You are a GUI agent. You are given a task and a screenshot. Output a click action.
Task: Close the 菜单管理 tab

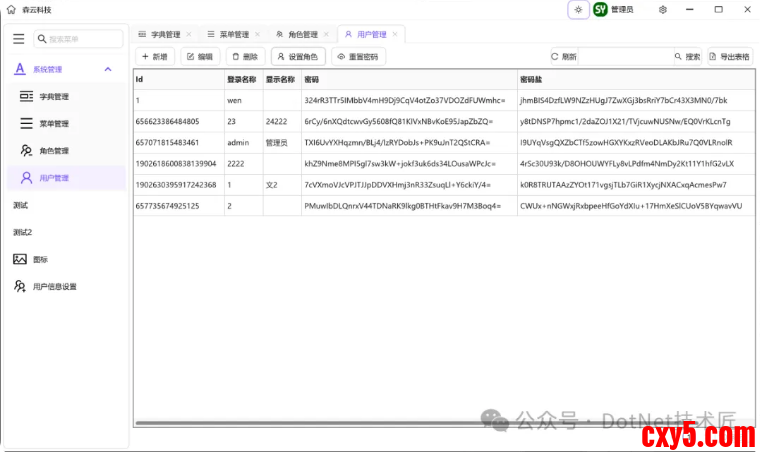(257, 34)
